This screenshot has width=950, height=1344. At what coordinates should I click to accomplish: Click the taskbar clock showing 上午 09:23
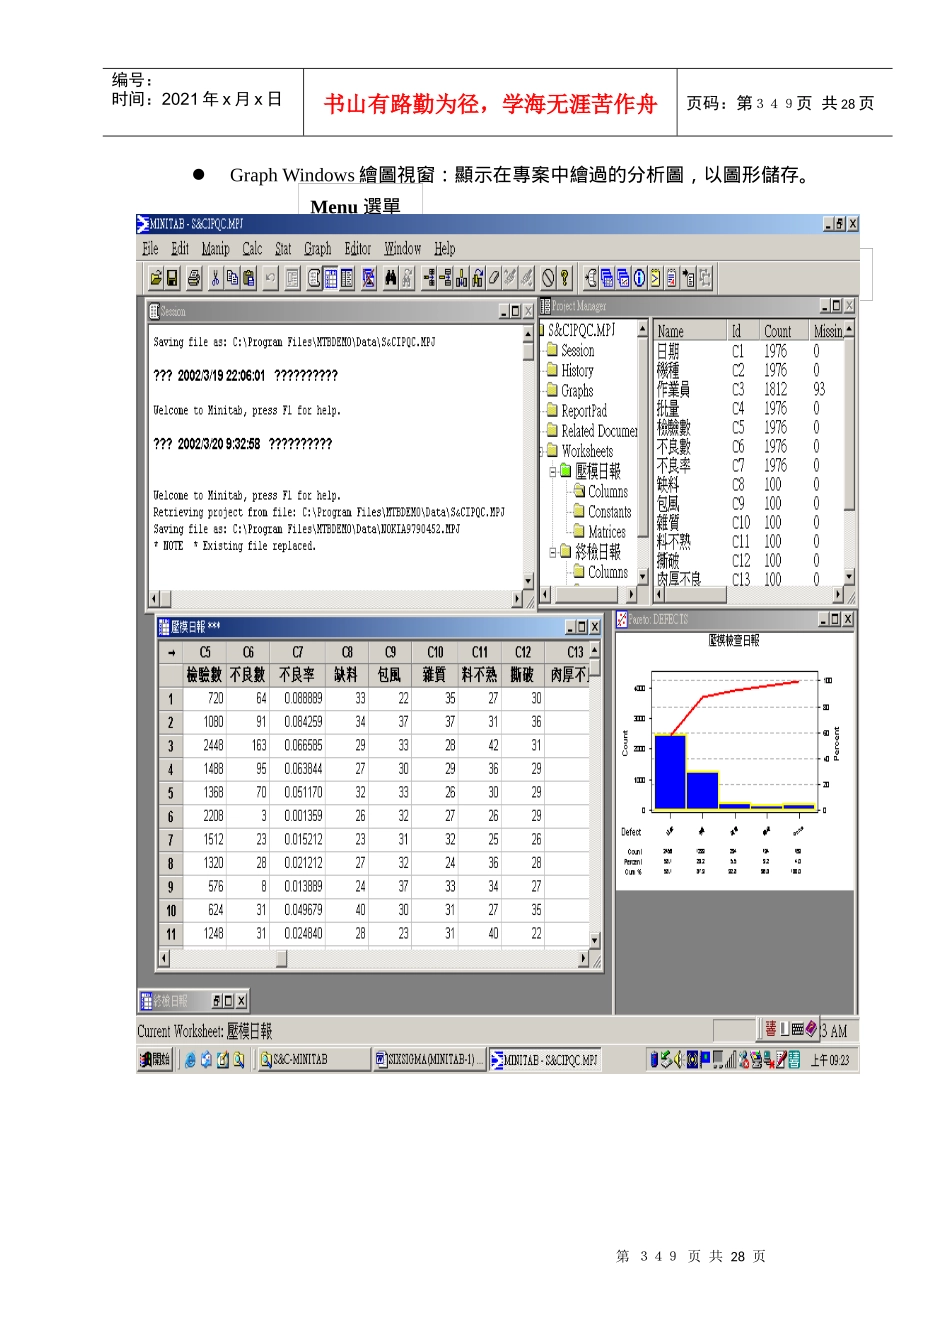830,1060
